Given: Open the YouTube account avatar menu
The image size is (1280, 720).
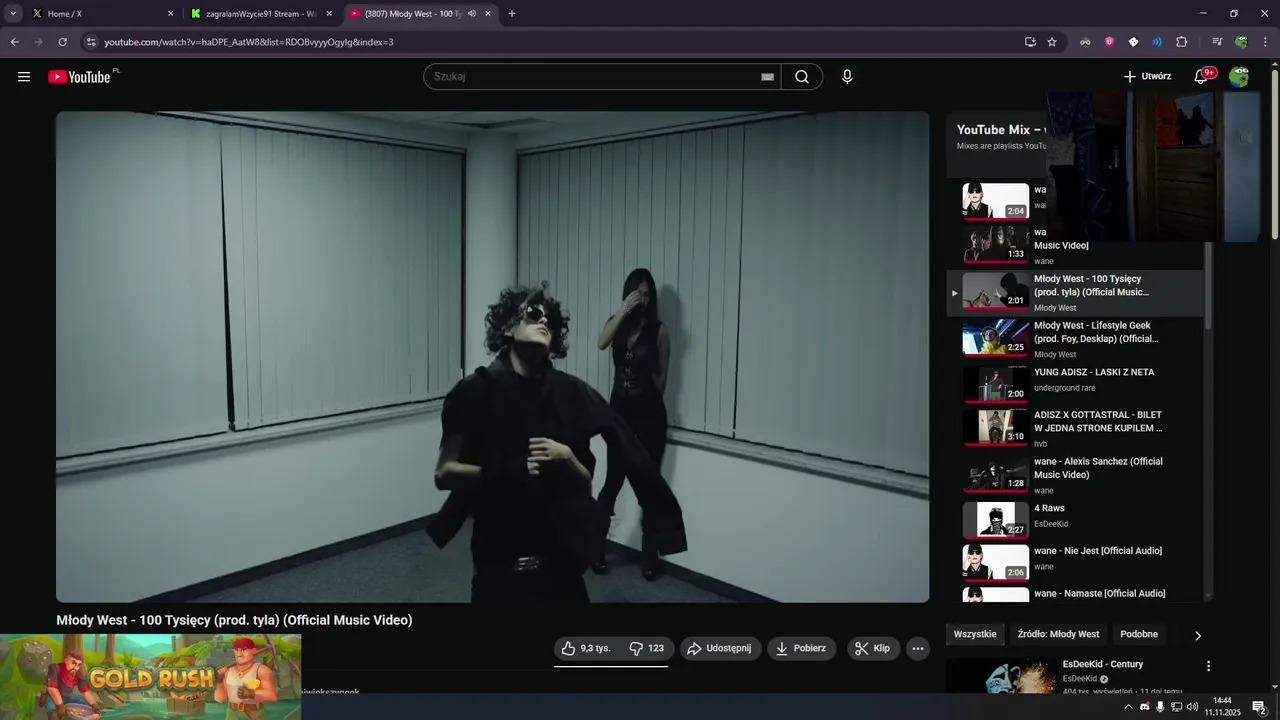Looking at the screenshot, I should click(x=1239, y=77).
